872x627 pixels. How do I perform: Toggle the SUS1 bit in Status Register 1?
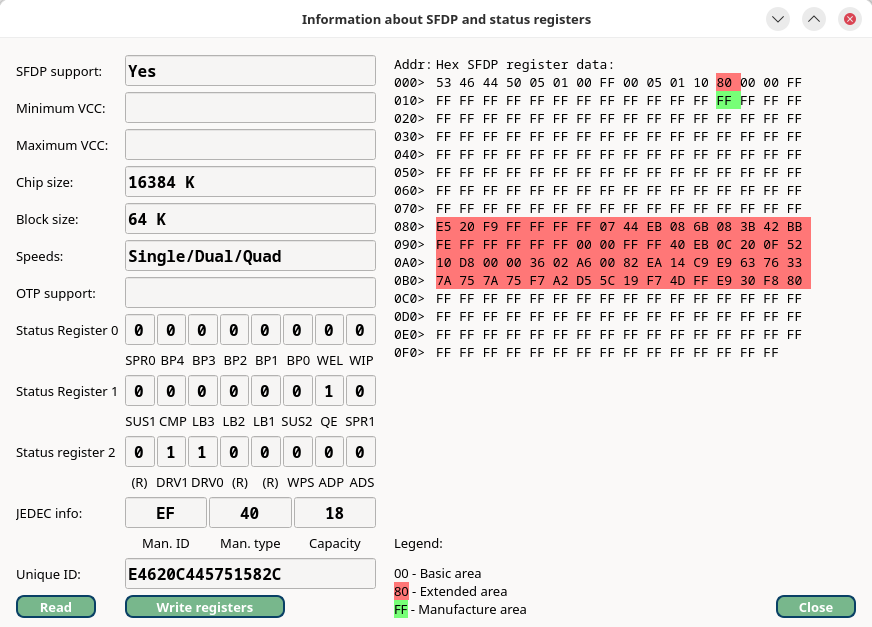tap(139, 390)
